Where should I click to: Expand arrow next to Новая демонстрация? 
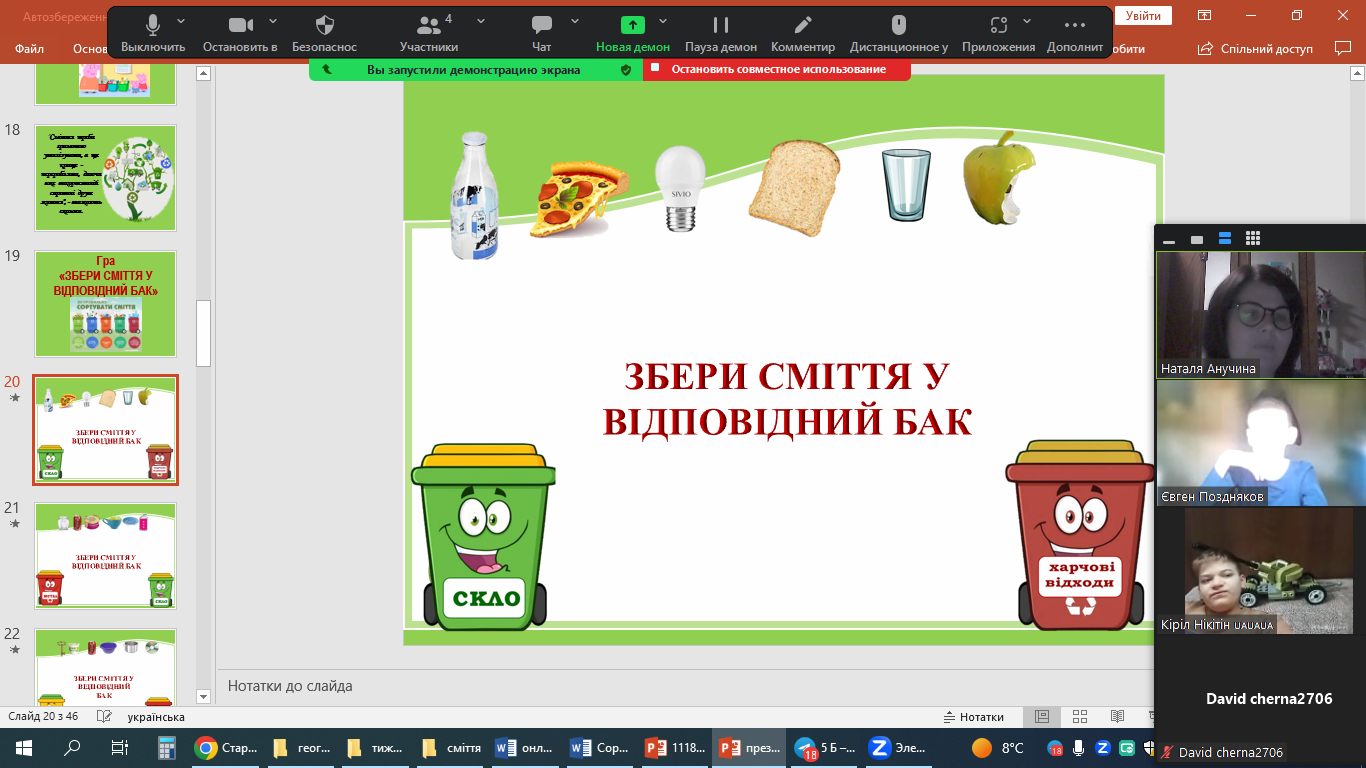[663, 21]
